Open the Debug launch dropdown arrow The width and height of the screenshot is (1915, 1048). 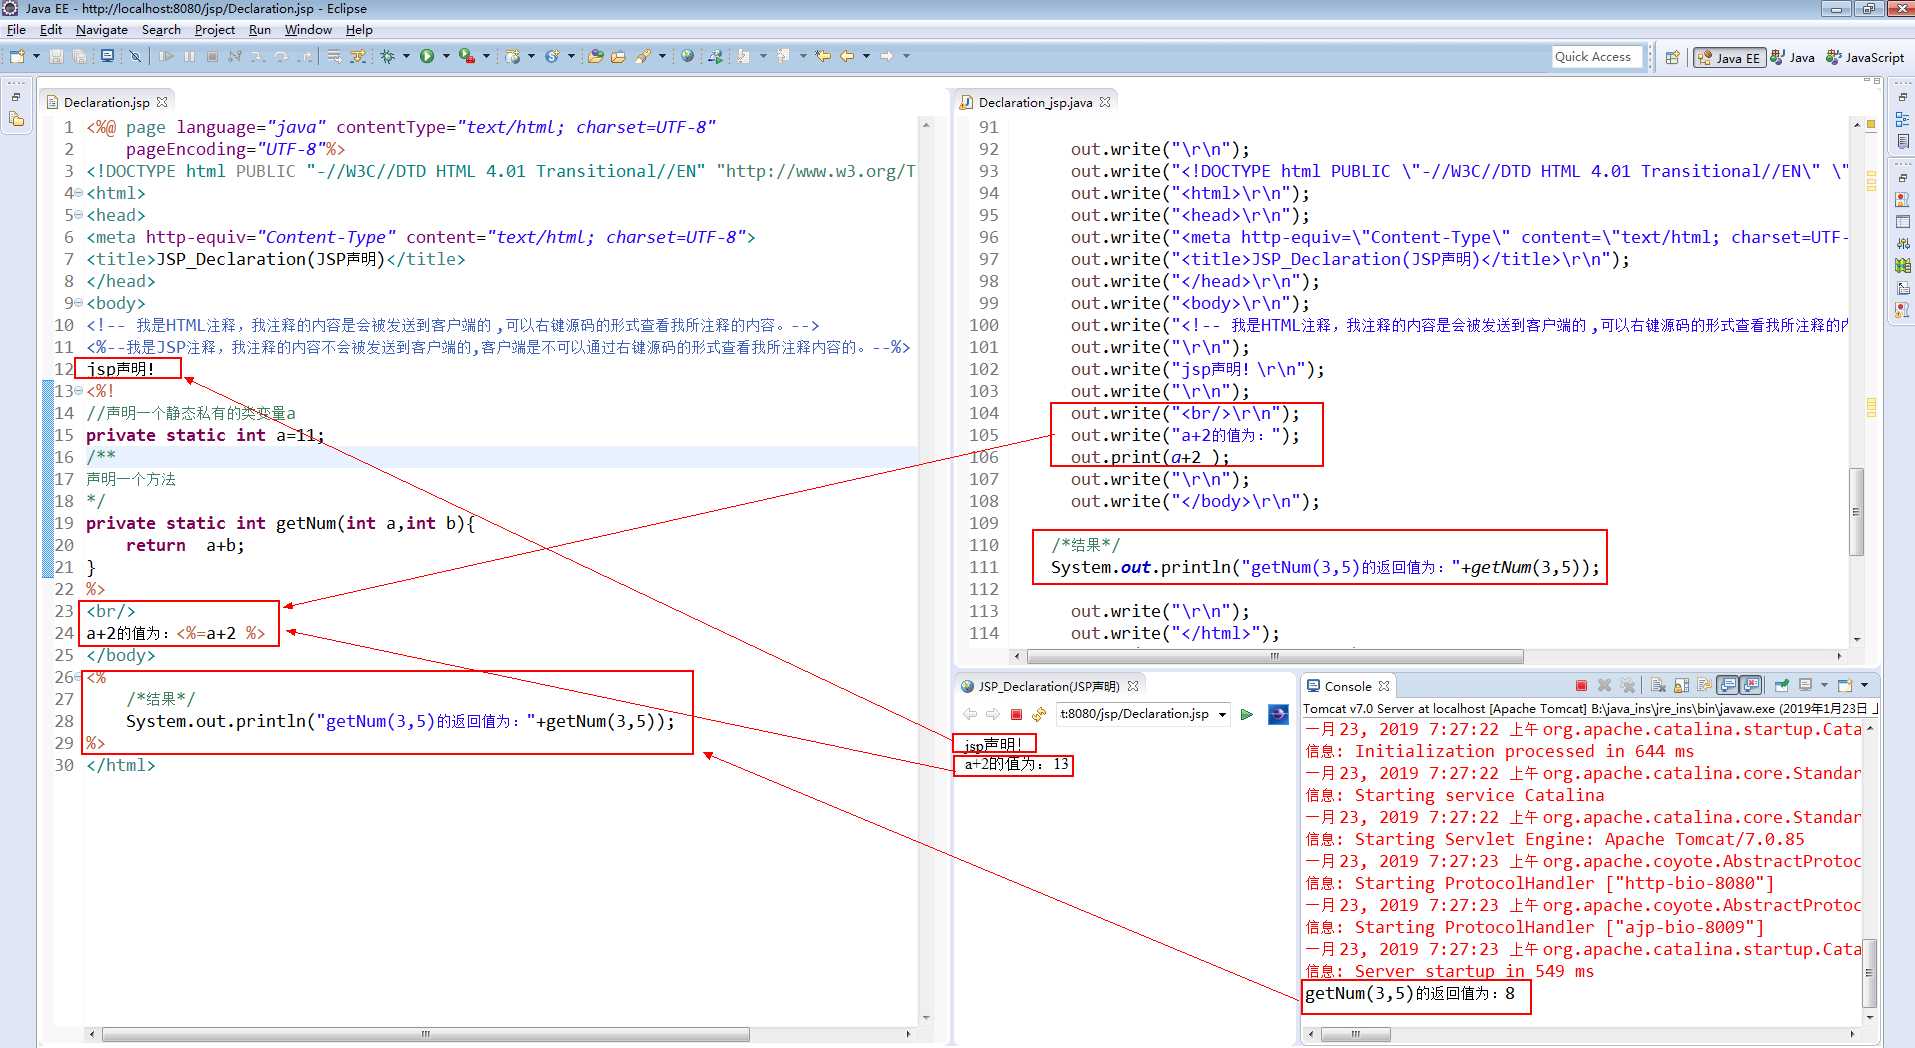click(x=406, y=56)
